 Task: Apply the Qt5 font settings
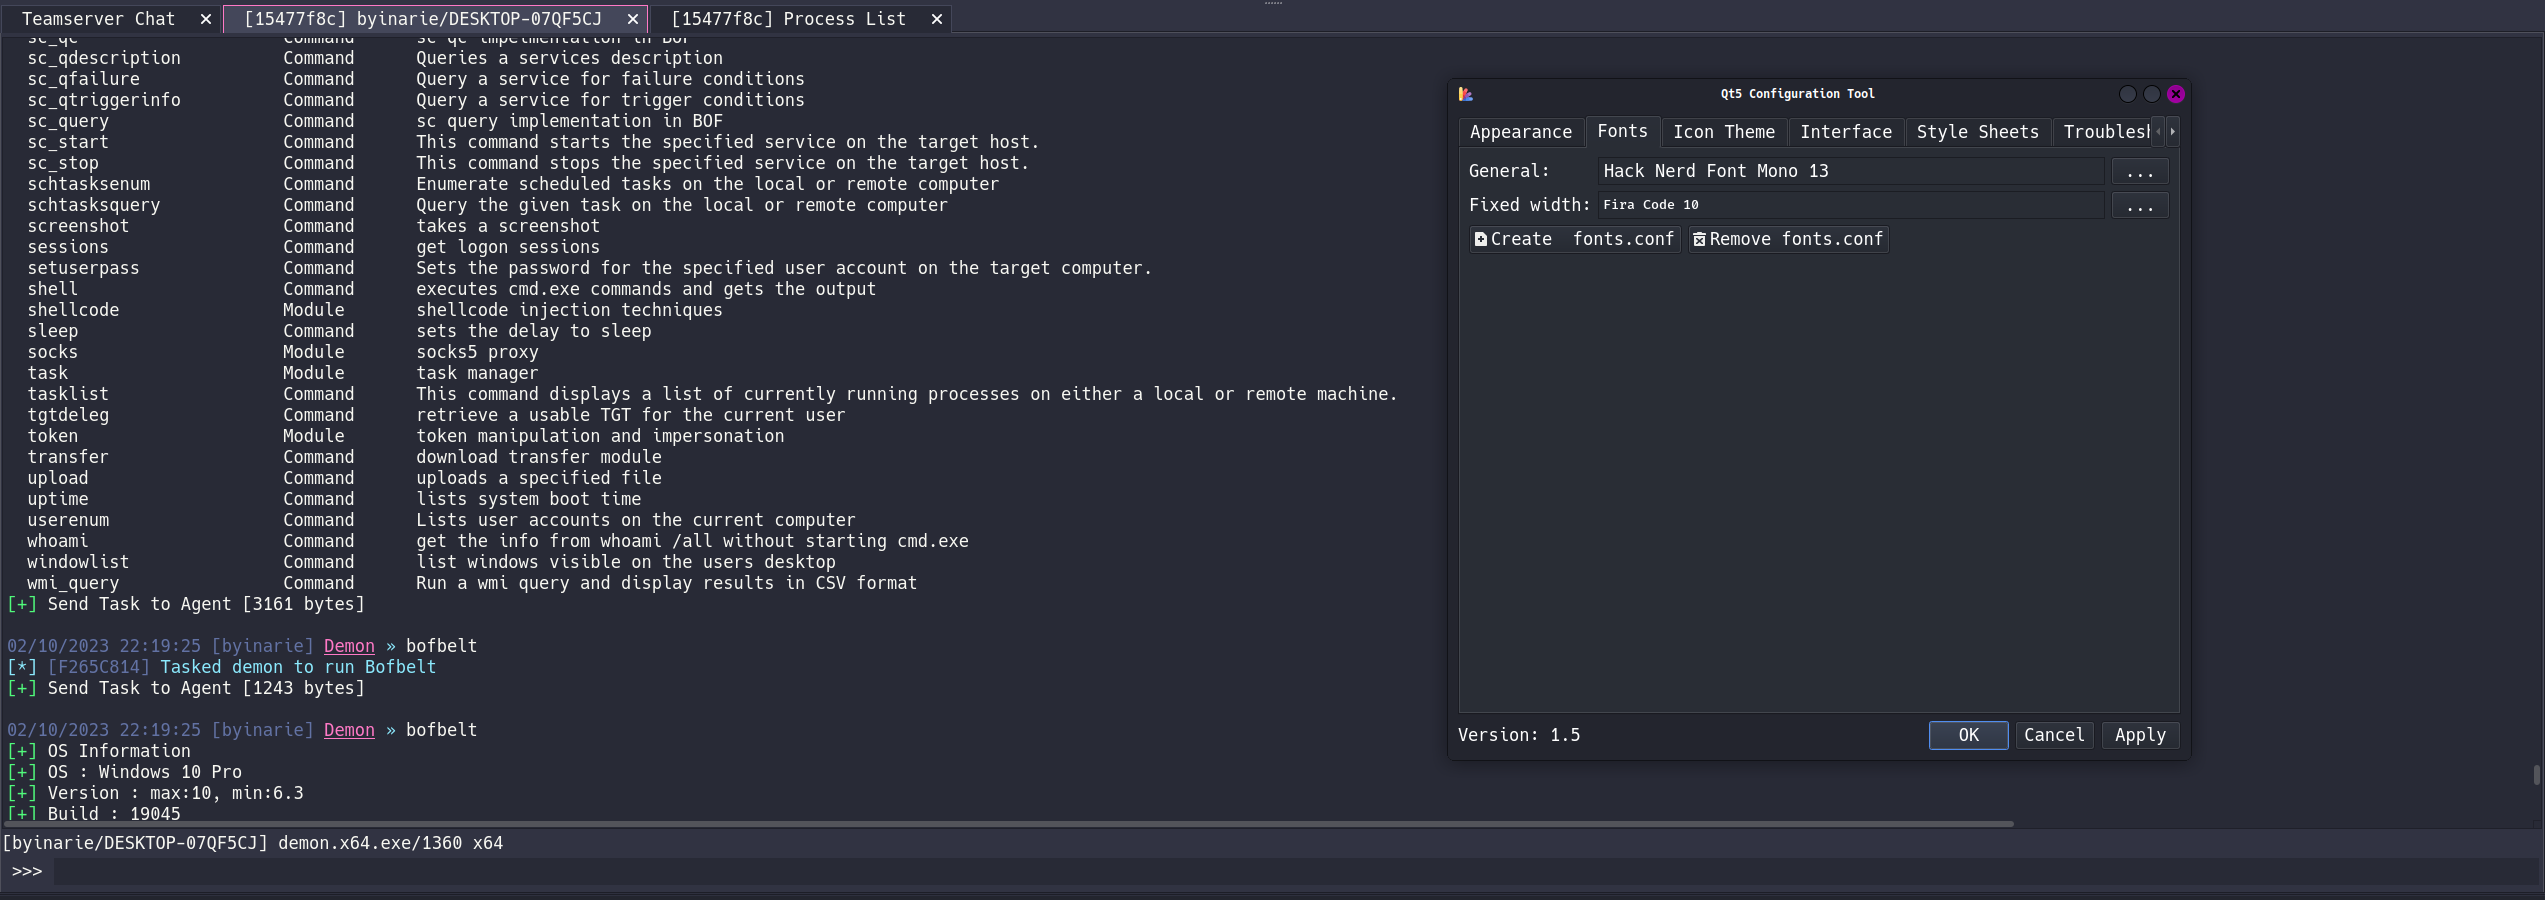2139,735
